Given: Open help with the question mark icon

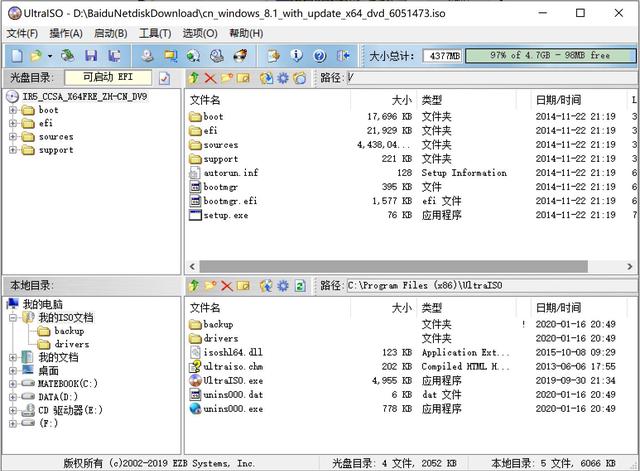Looking at the screenshot, I should pos(320,56).
